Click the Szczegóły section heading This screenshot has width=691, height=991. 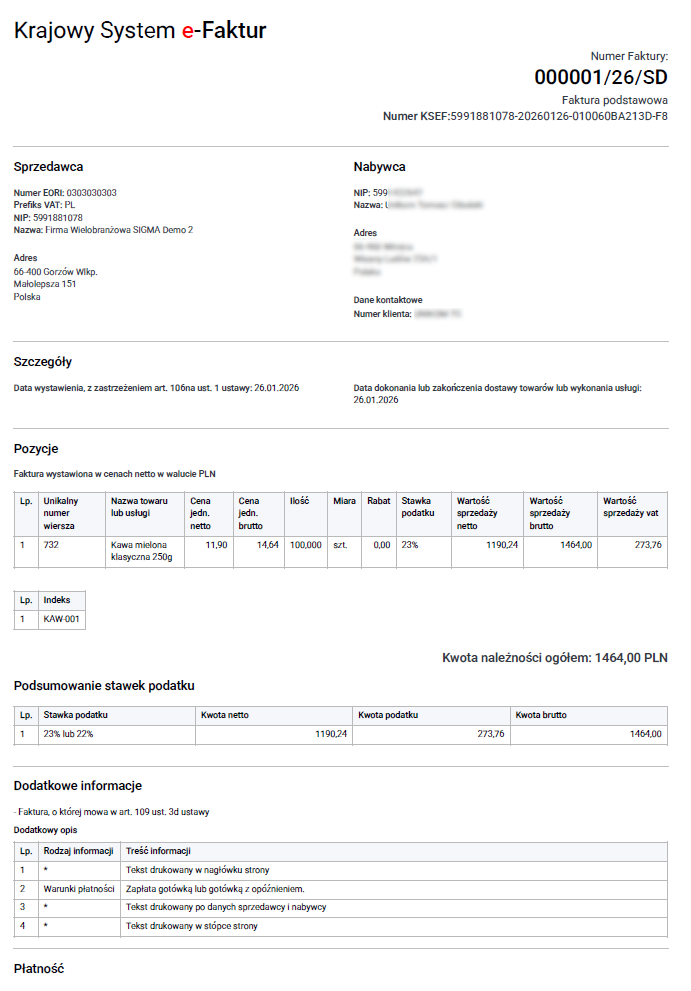[x=43, y=362]
